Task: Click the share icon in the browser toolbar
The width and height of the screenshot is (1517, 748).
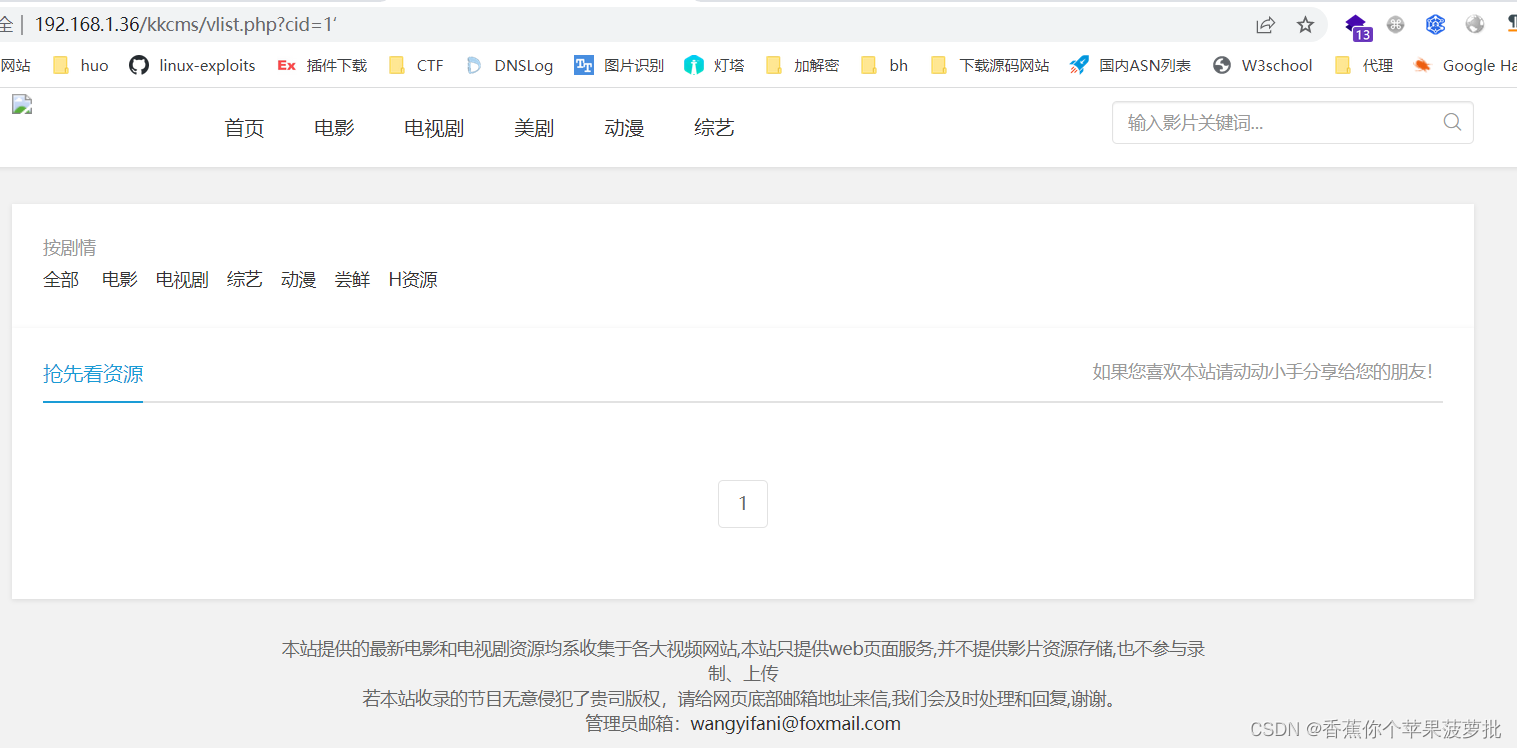Action: tap(1266, 24)
